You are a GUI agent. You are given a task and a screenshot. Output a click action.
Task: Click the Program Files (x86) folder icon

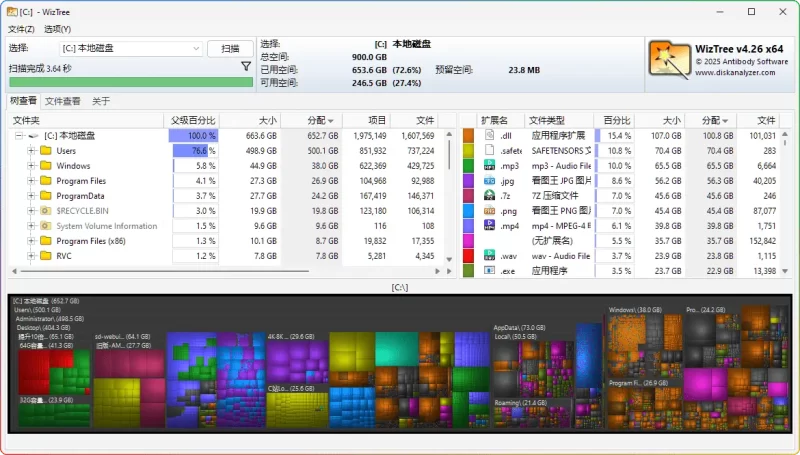pyautogui.click(x=46, y=241)
